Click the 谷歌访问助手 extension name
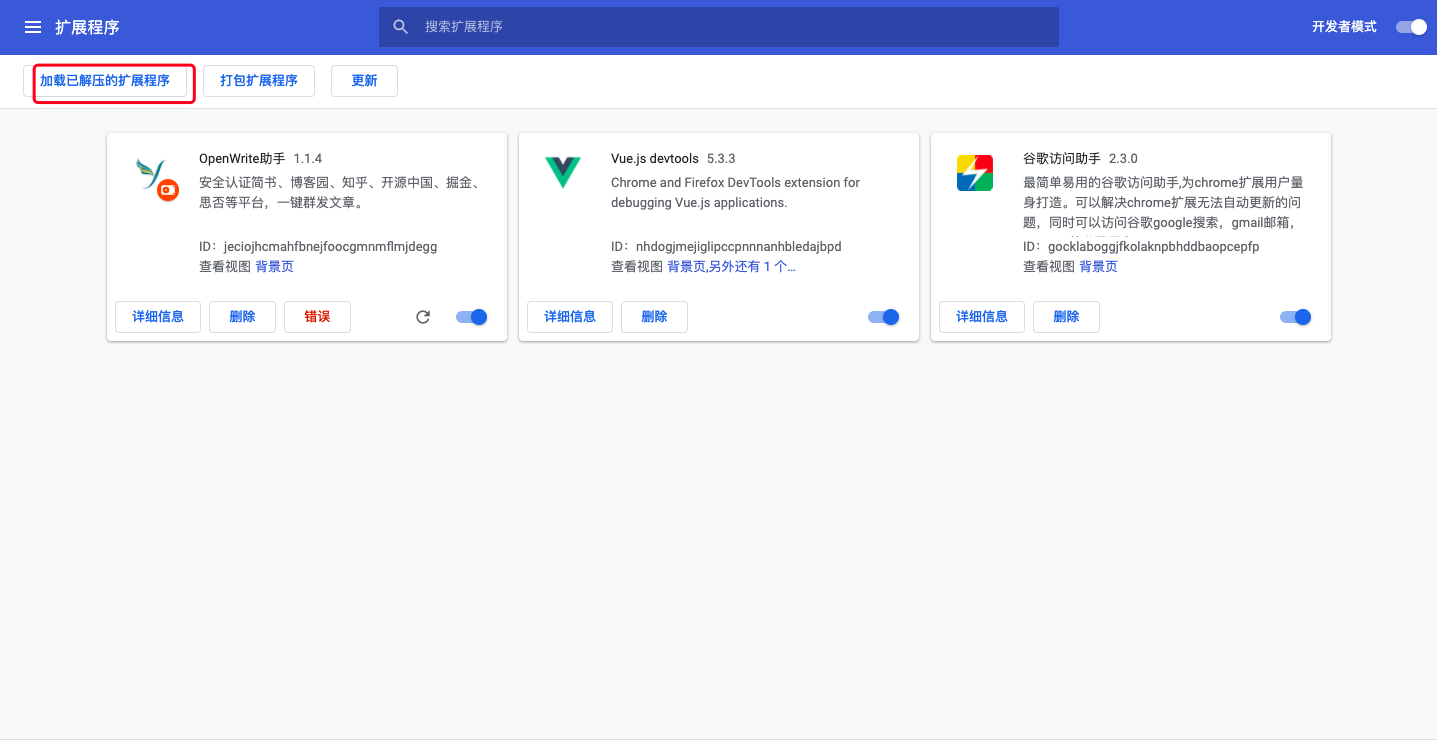 [x=1062, y=159]
